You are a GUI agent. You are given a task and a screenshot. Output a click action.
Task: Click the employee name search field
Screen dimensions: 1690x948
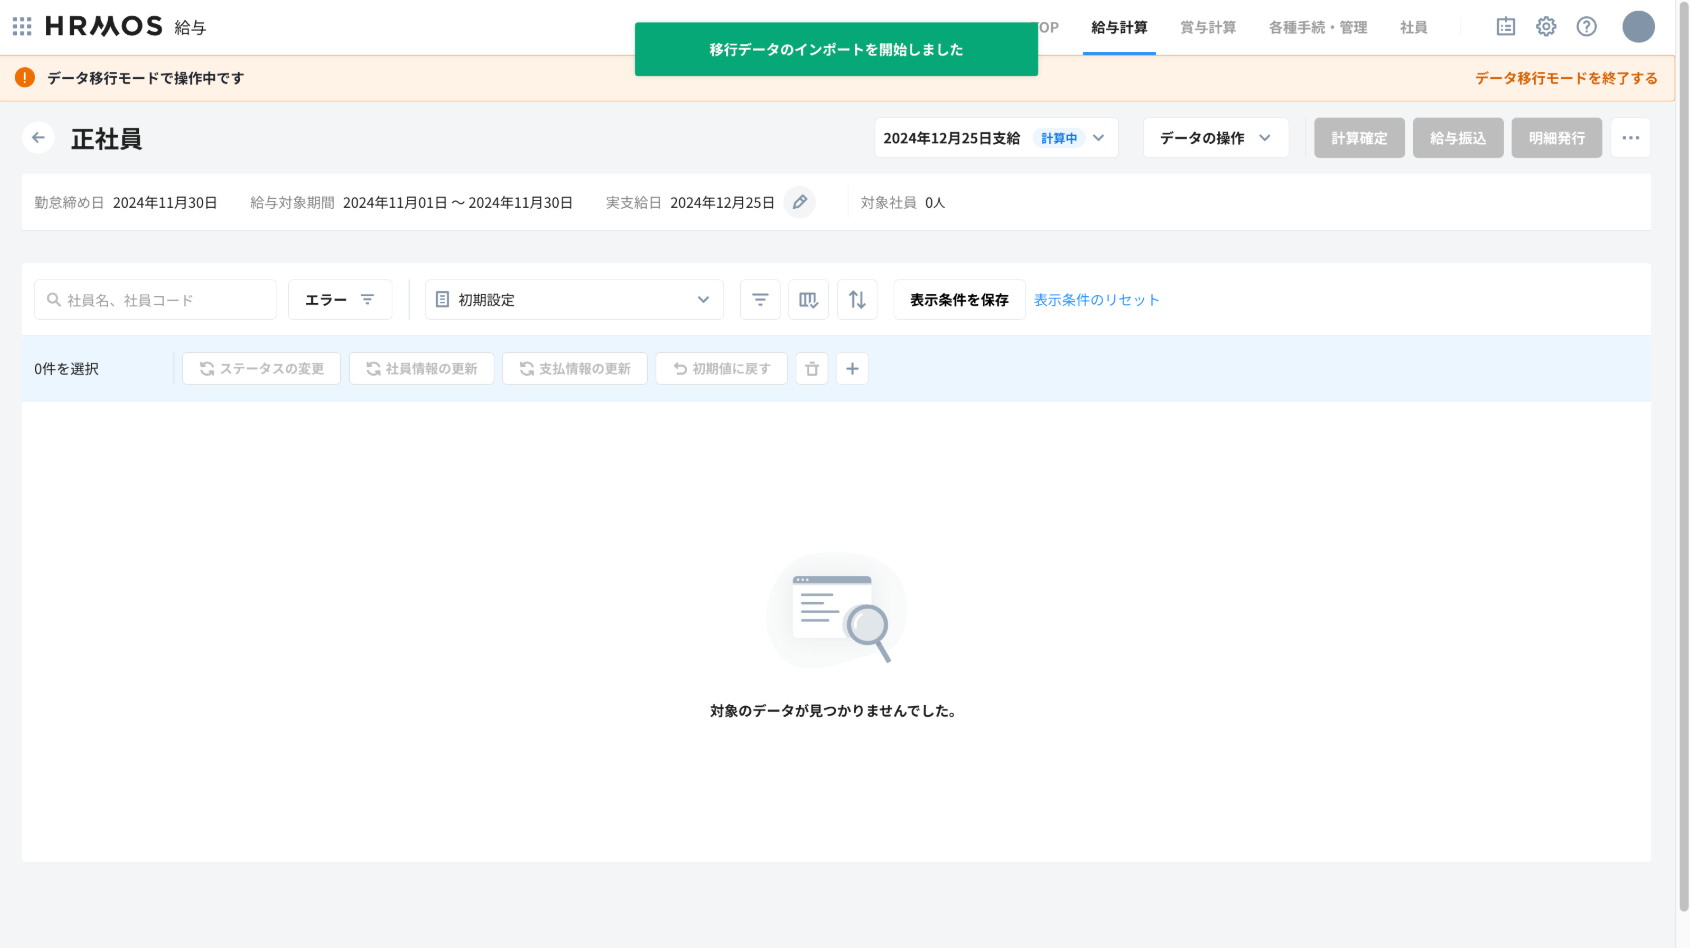[156, 300]
